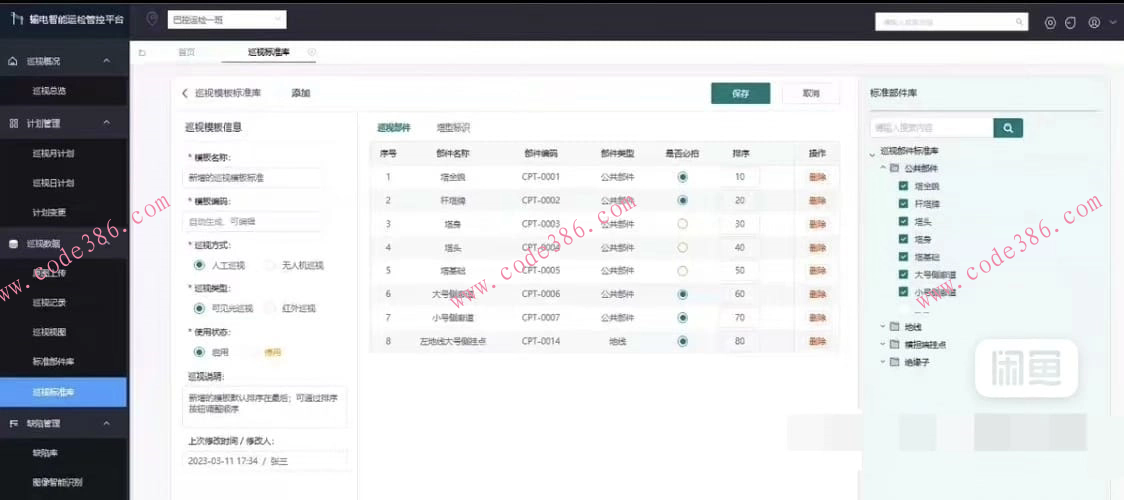The image size is (1124, 500).
Task: Click the CPT-0007 code cell
Action: point(540,317)
